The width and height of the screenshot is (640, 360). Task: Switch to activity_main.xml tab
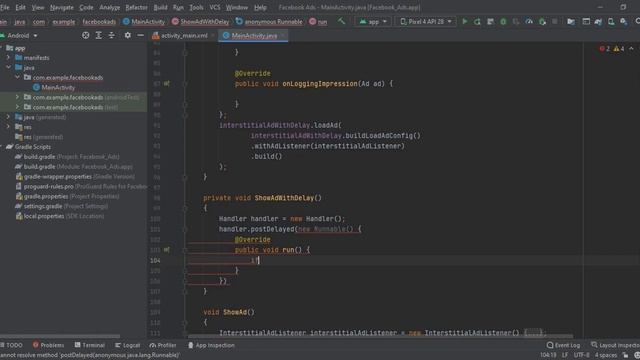point(184,36)
